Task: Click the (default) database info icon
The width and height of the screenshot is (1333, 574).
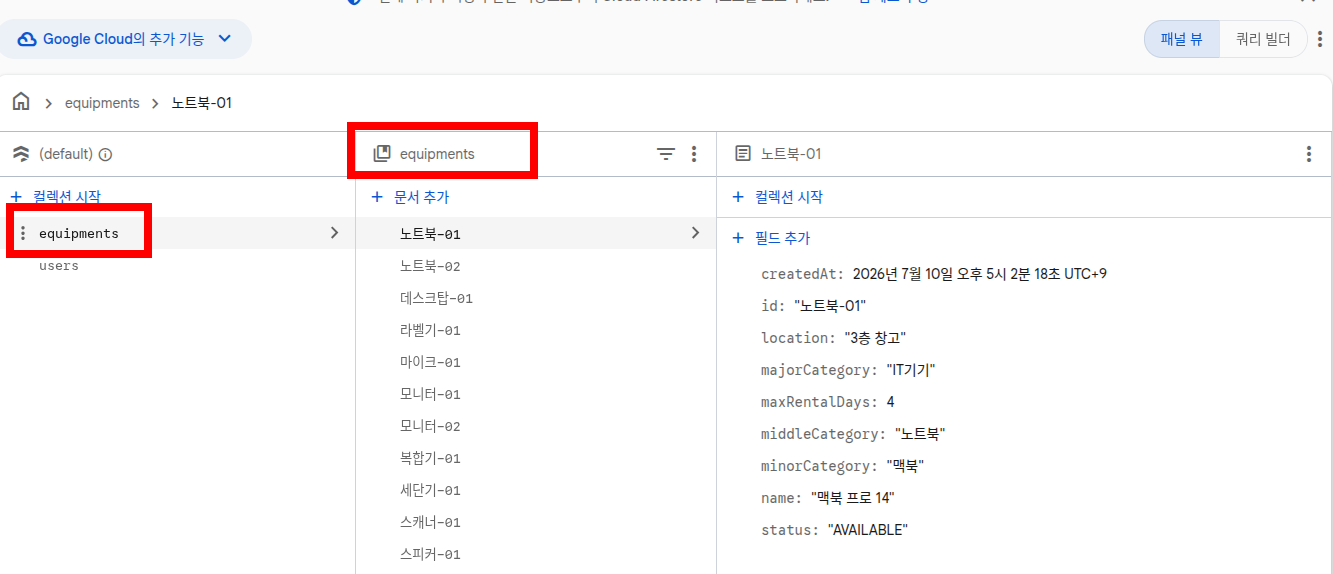Action: 106,155
